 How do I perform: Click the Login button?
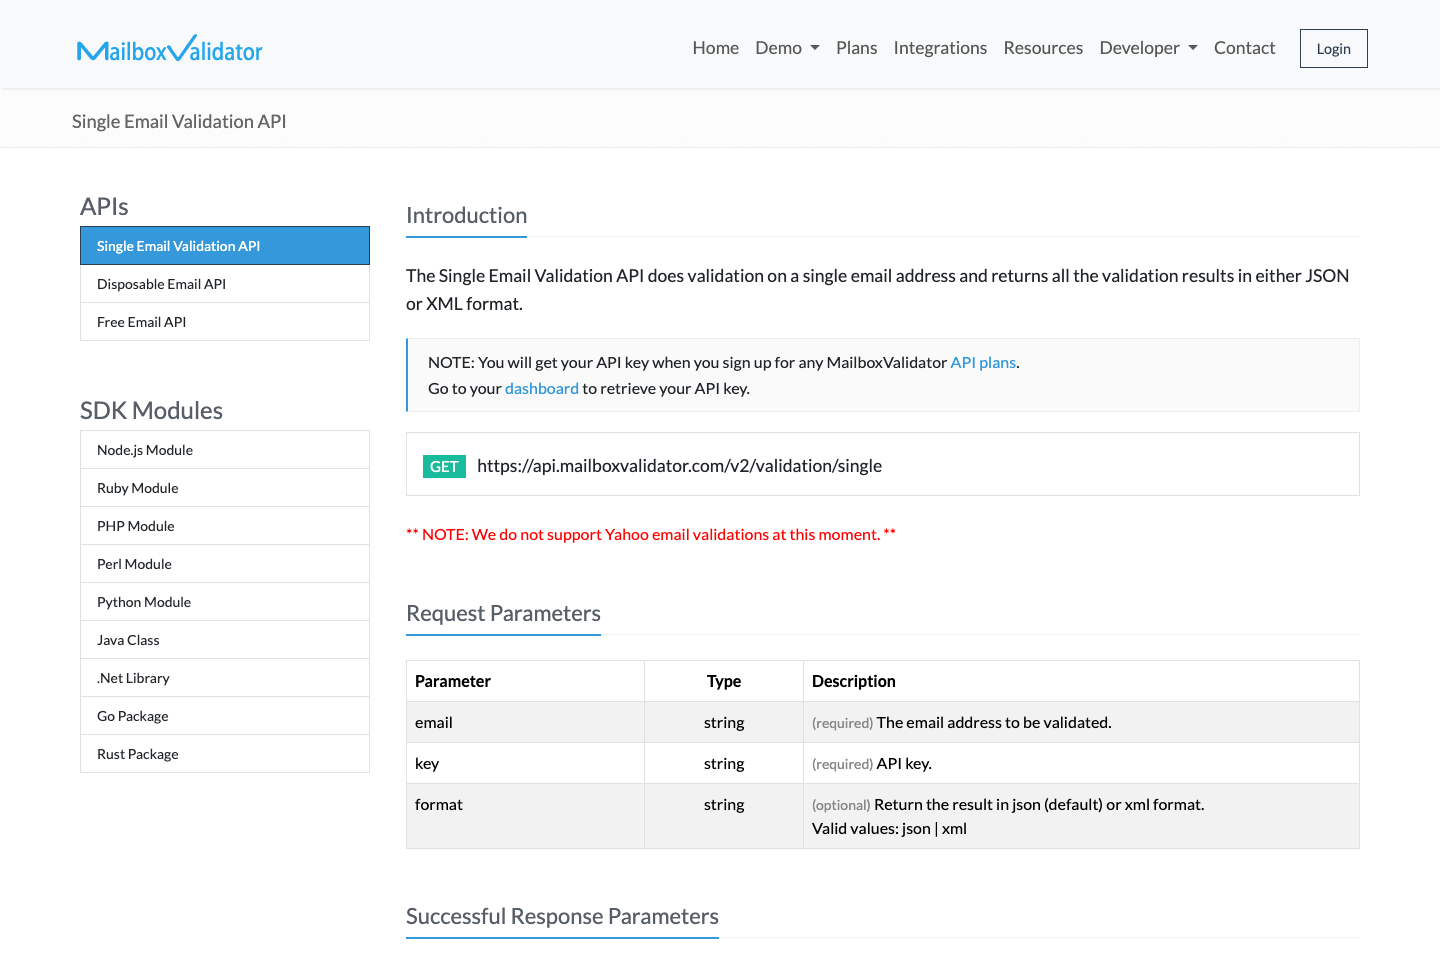tap(1333, 48)
